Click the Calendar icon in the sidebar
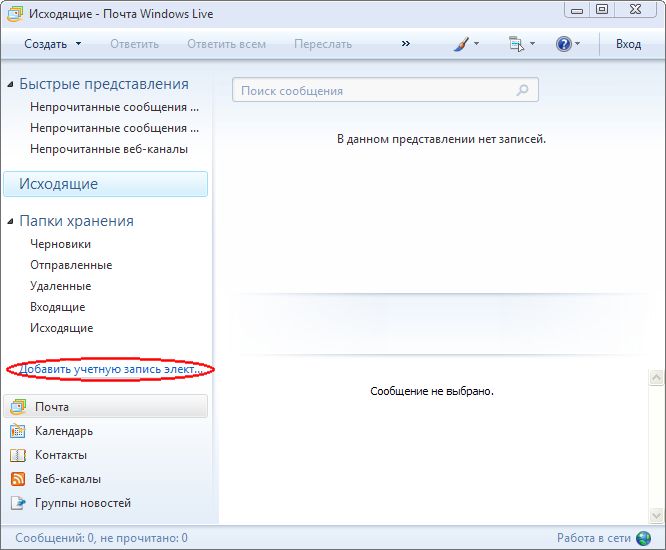The image size is (666, 550). (x=18, y=431)
